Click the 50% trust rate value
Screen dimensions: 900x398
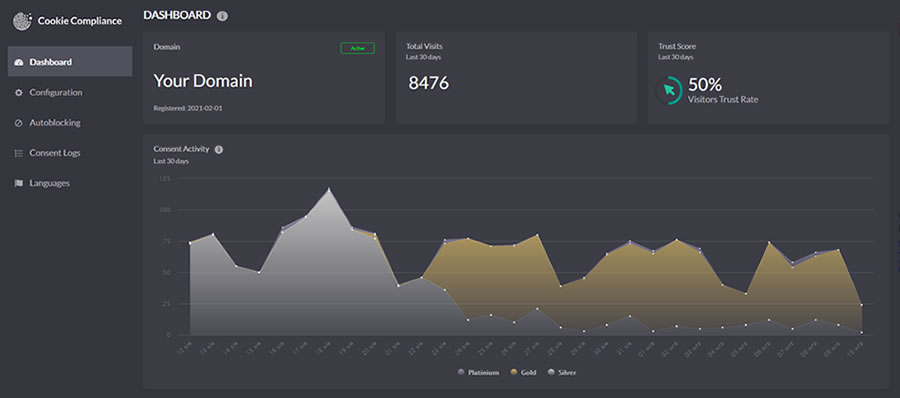(705, 85)
